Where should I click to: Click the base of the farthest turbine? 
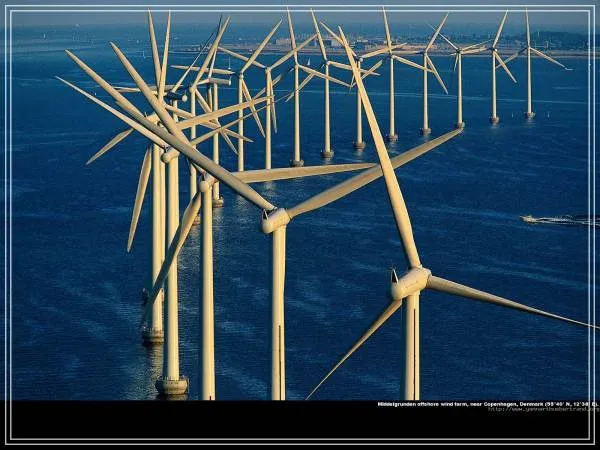tap(529, 115)
